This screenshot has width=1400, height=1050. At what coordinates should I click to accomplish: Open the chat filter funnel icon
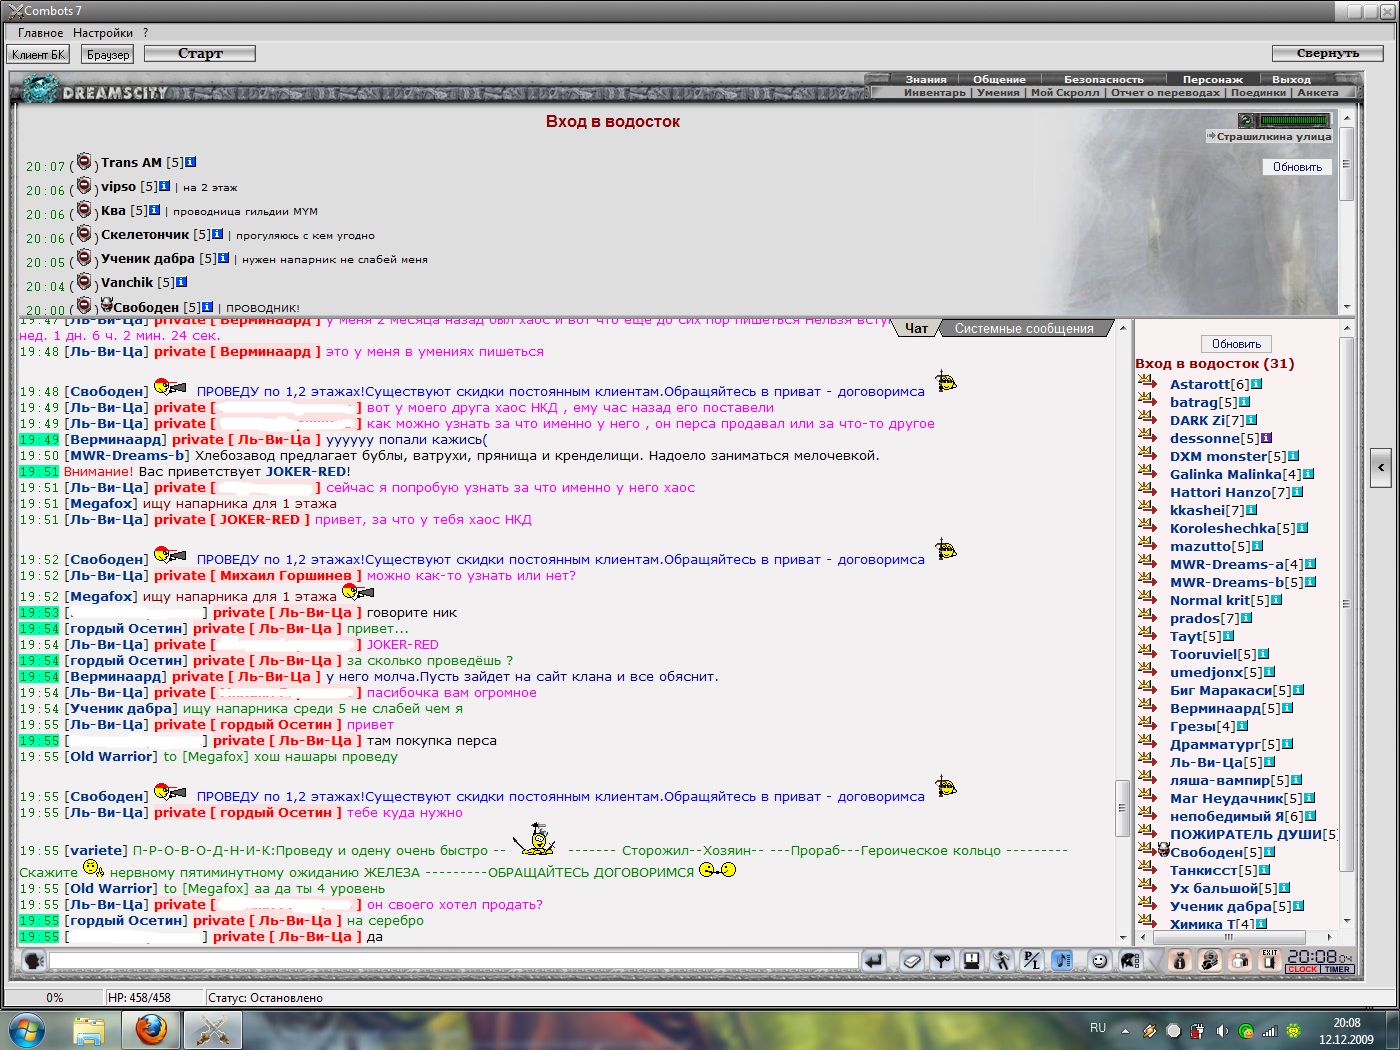[941, 961]
